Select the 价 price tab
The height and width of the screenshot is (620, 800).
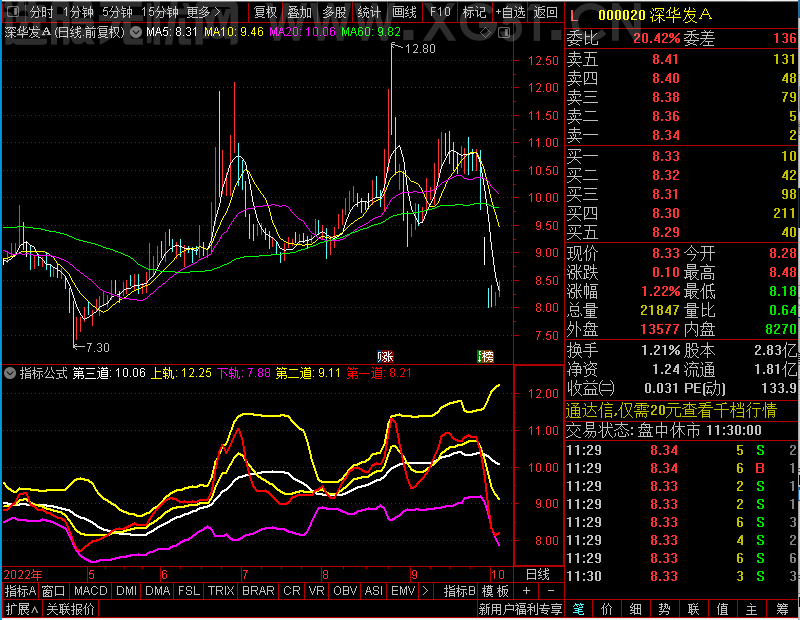(607, 609)
